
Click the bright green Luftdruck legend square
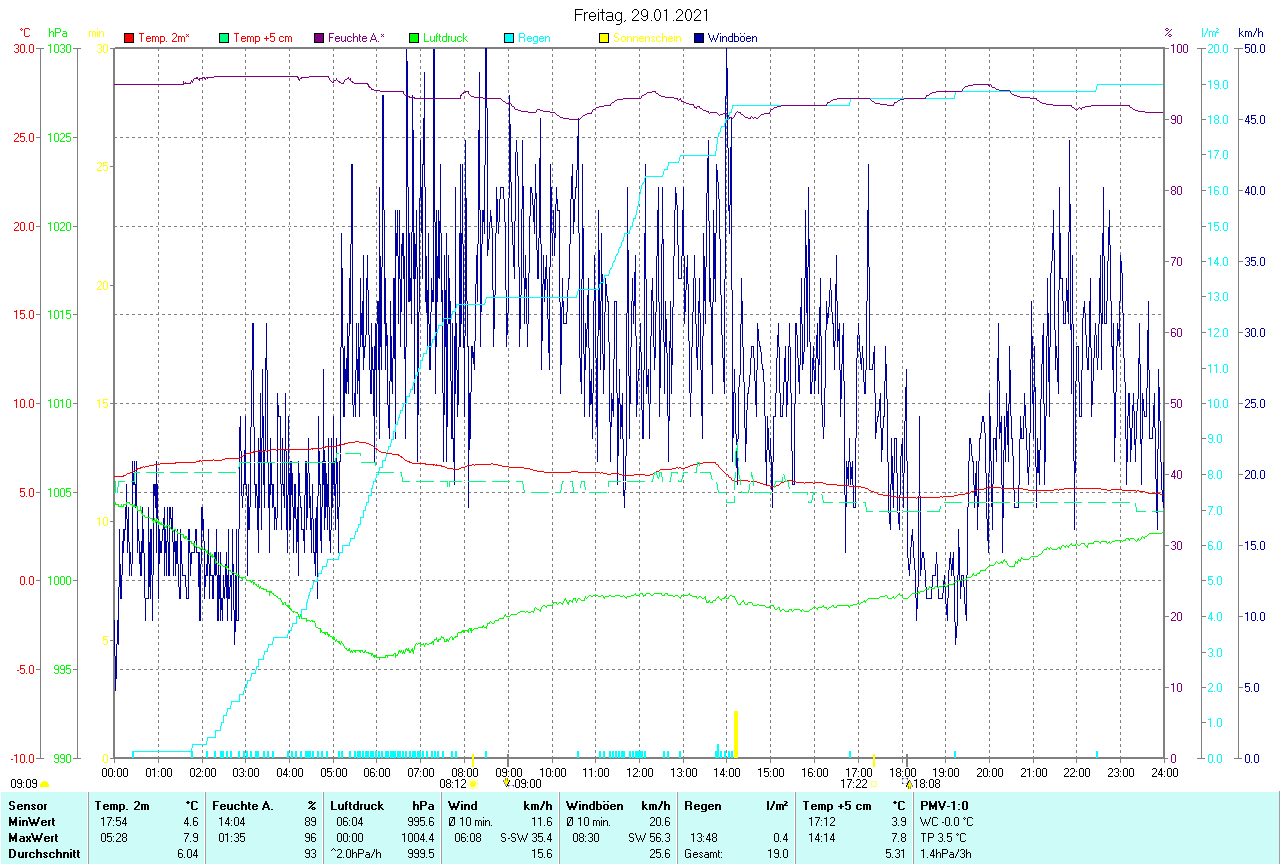tap(415, 38)
